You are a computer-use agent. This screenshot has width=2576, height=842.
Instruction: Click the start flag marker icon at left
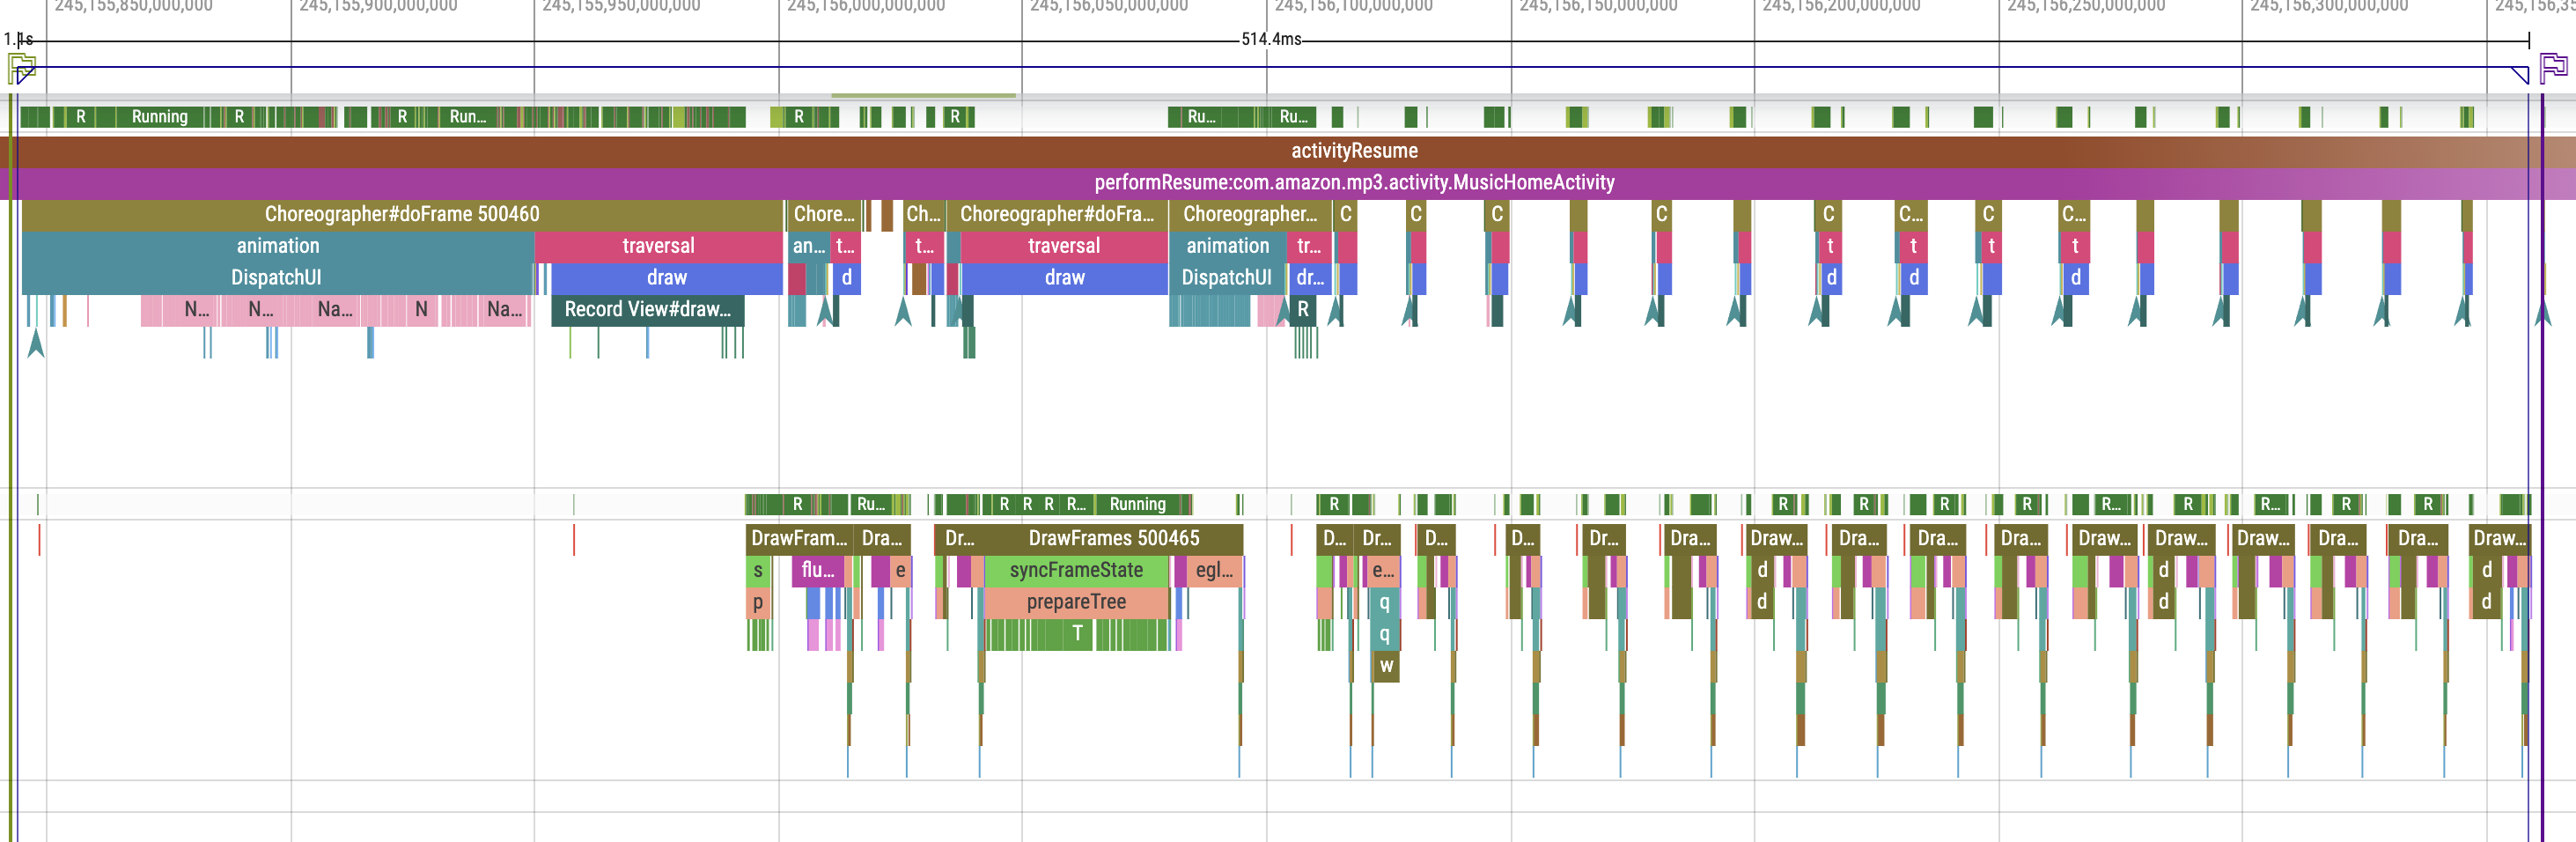[22, 69]
